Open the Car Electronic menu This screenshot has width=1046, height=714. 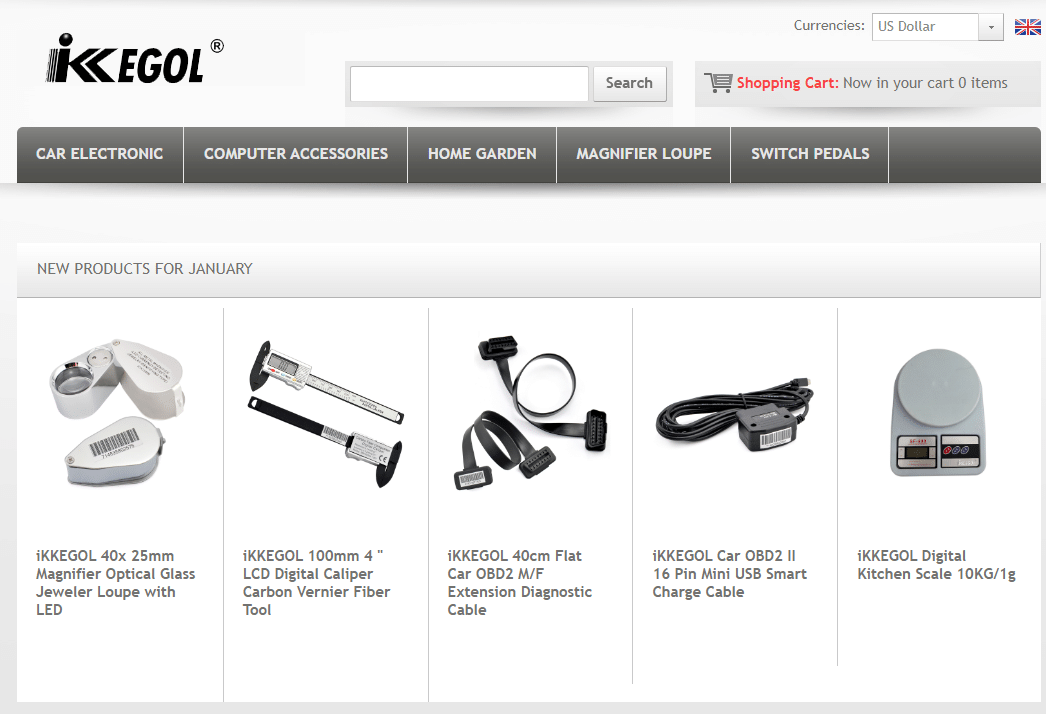pyautogui.click(x=100, y=154)
